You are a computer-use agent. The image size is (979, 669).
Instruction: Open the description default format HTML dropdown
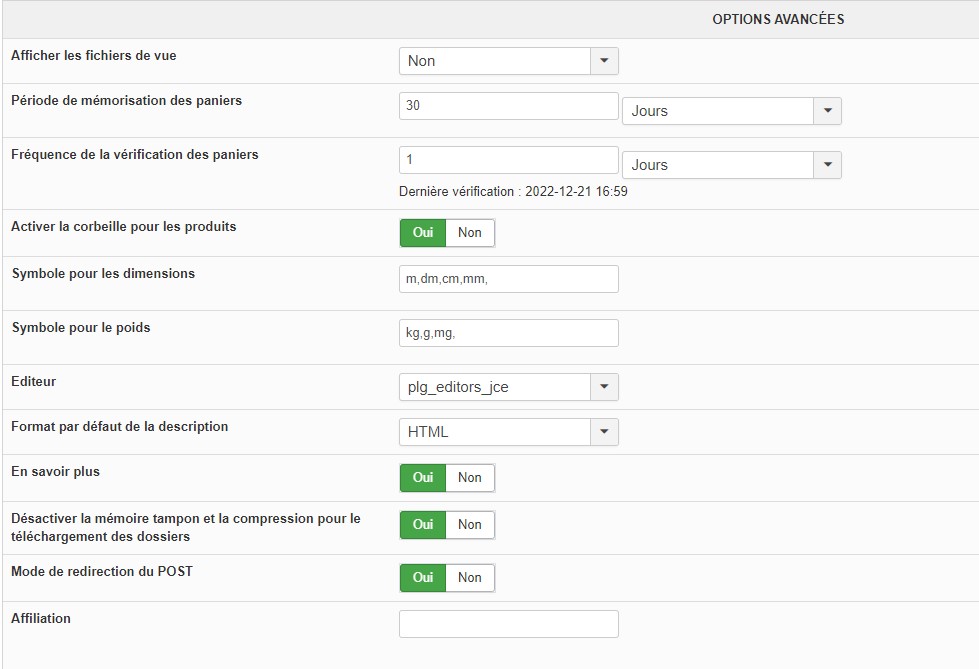click(x=508, y=432)
